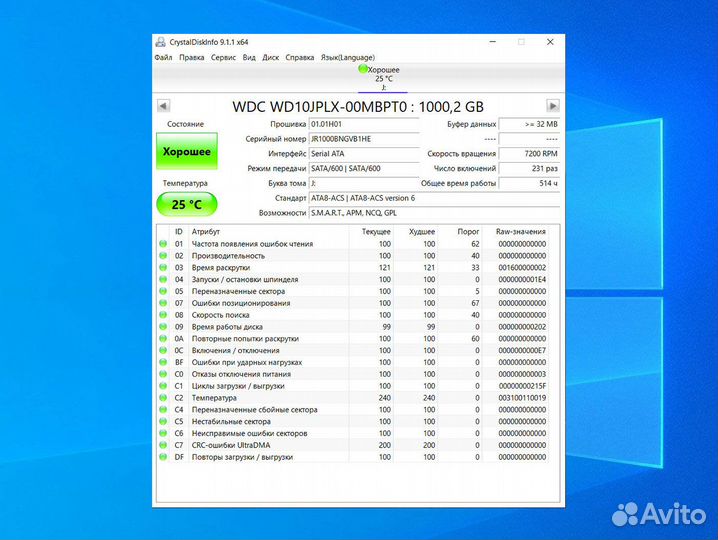This screenshot has width=718, height=540.
Task: Go to previous disk with left arrow
Action: coord(163,106)
